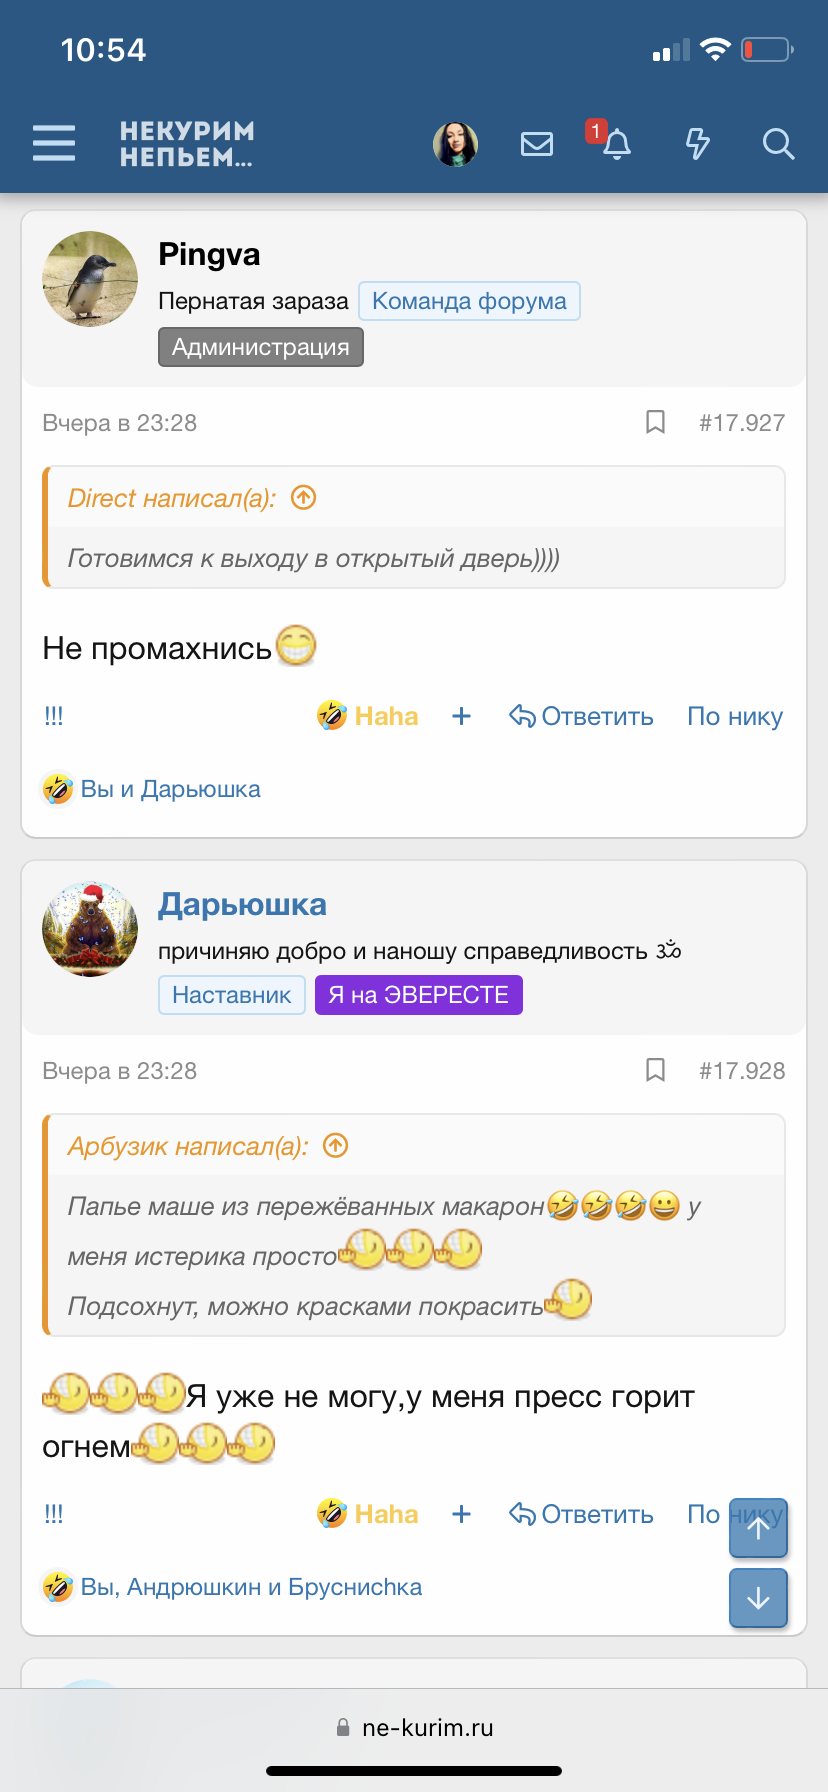Image resolution: width=828 pixels, height=1792 pixels.
Task: Open private messages via envelope icon
Action: [x=537, y=143]
